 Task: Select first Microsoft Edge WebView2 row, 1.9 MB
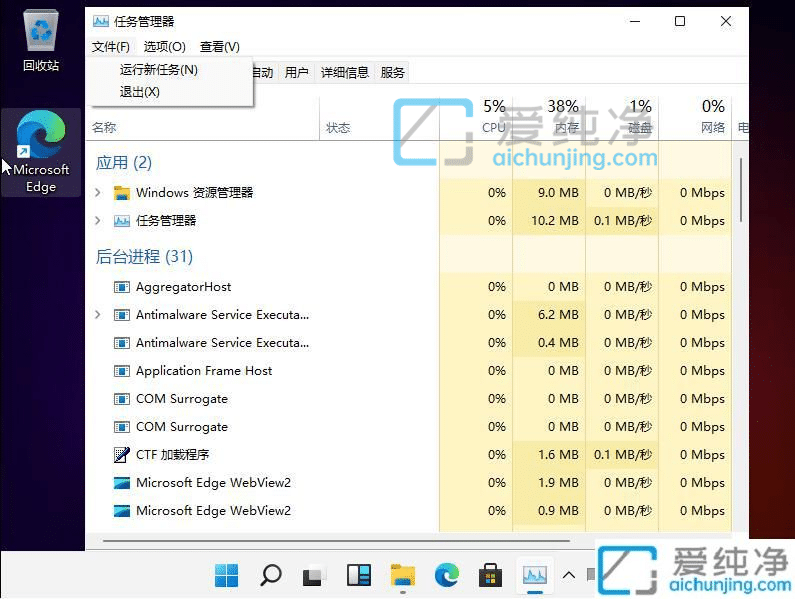point(411,483)
